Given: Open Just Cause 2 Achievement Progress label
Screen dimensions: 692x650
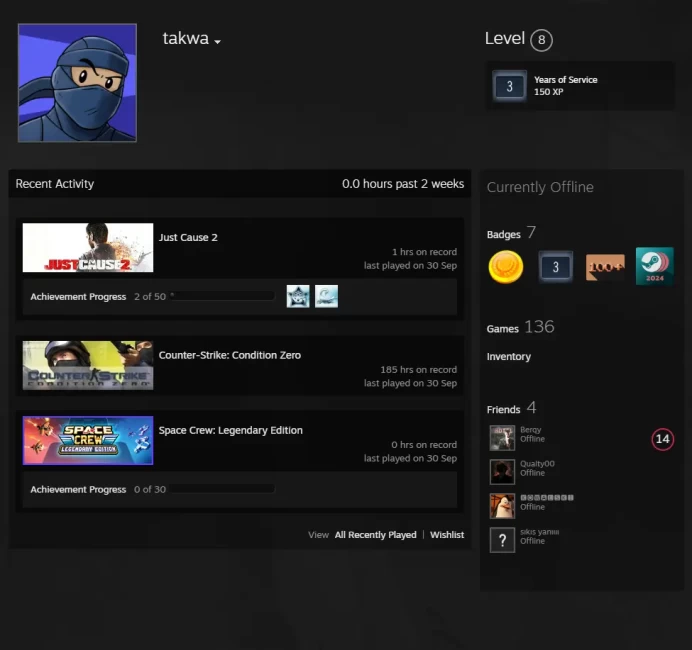Looking at the screenshot, I should click(x=78, y=297).
